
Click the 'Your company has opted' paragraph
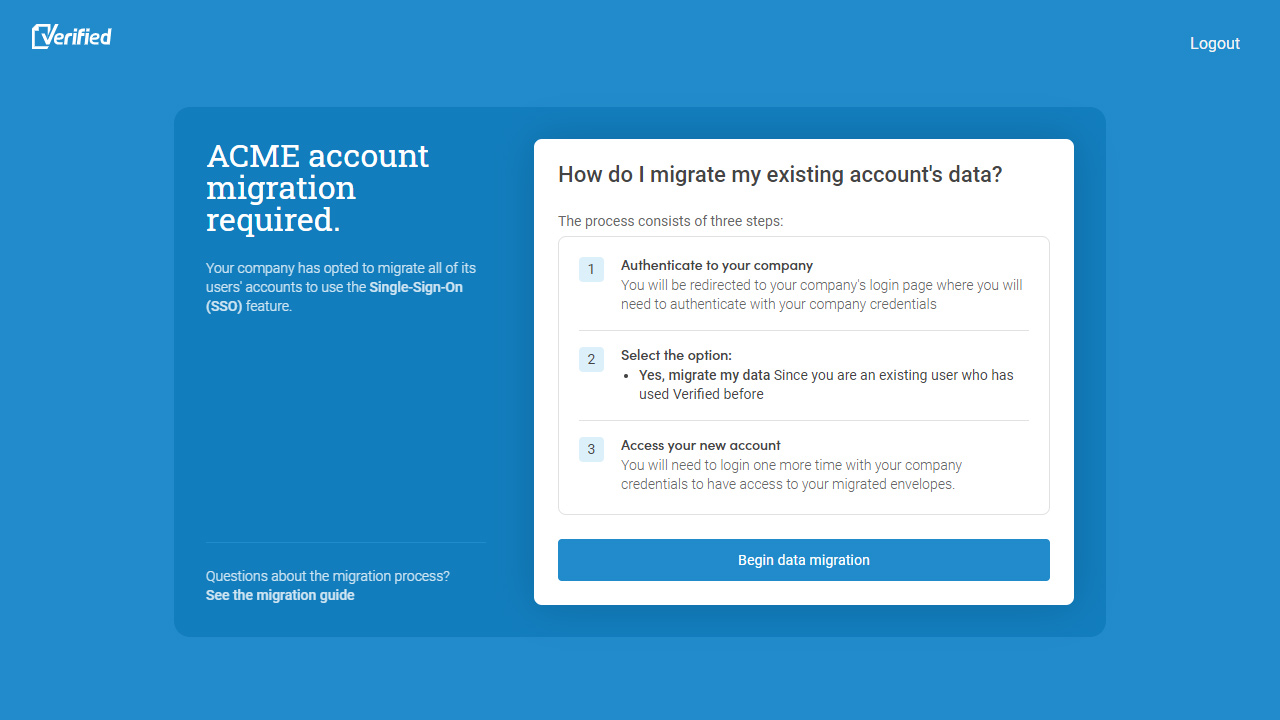click(341, 287)
